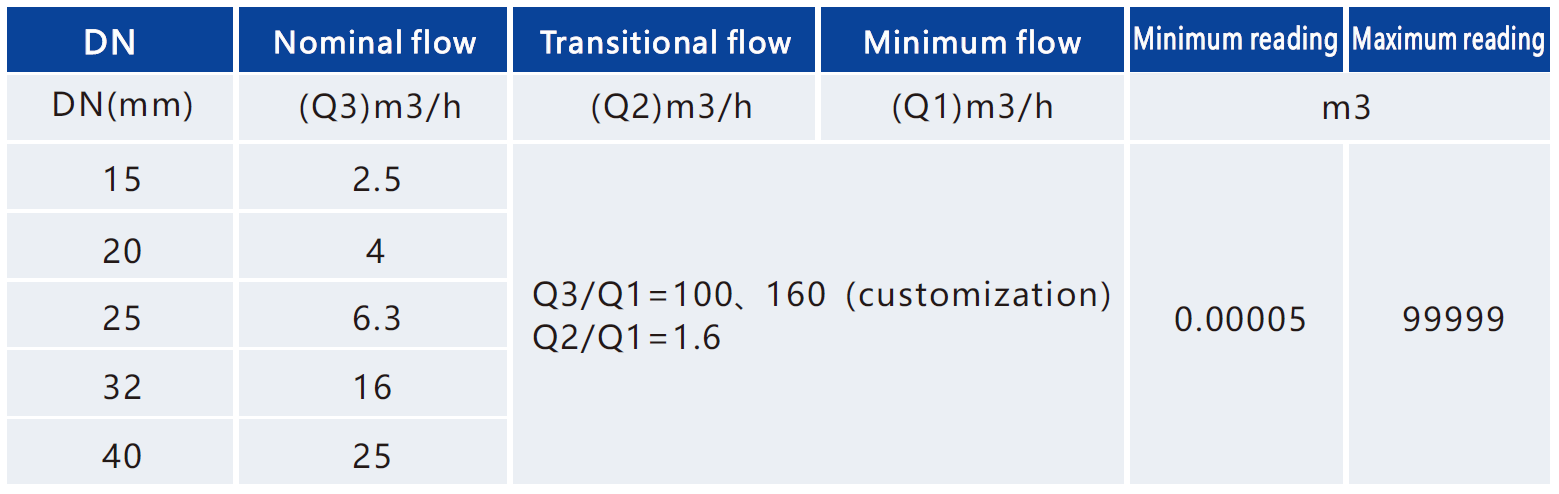
Task: Click the Transitional flow column header
Action: coord(665,42)
